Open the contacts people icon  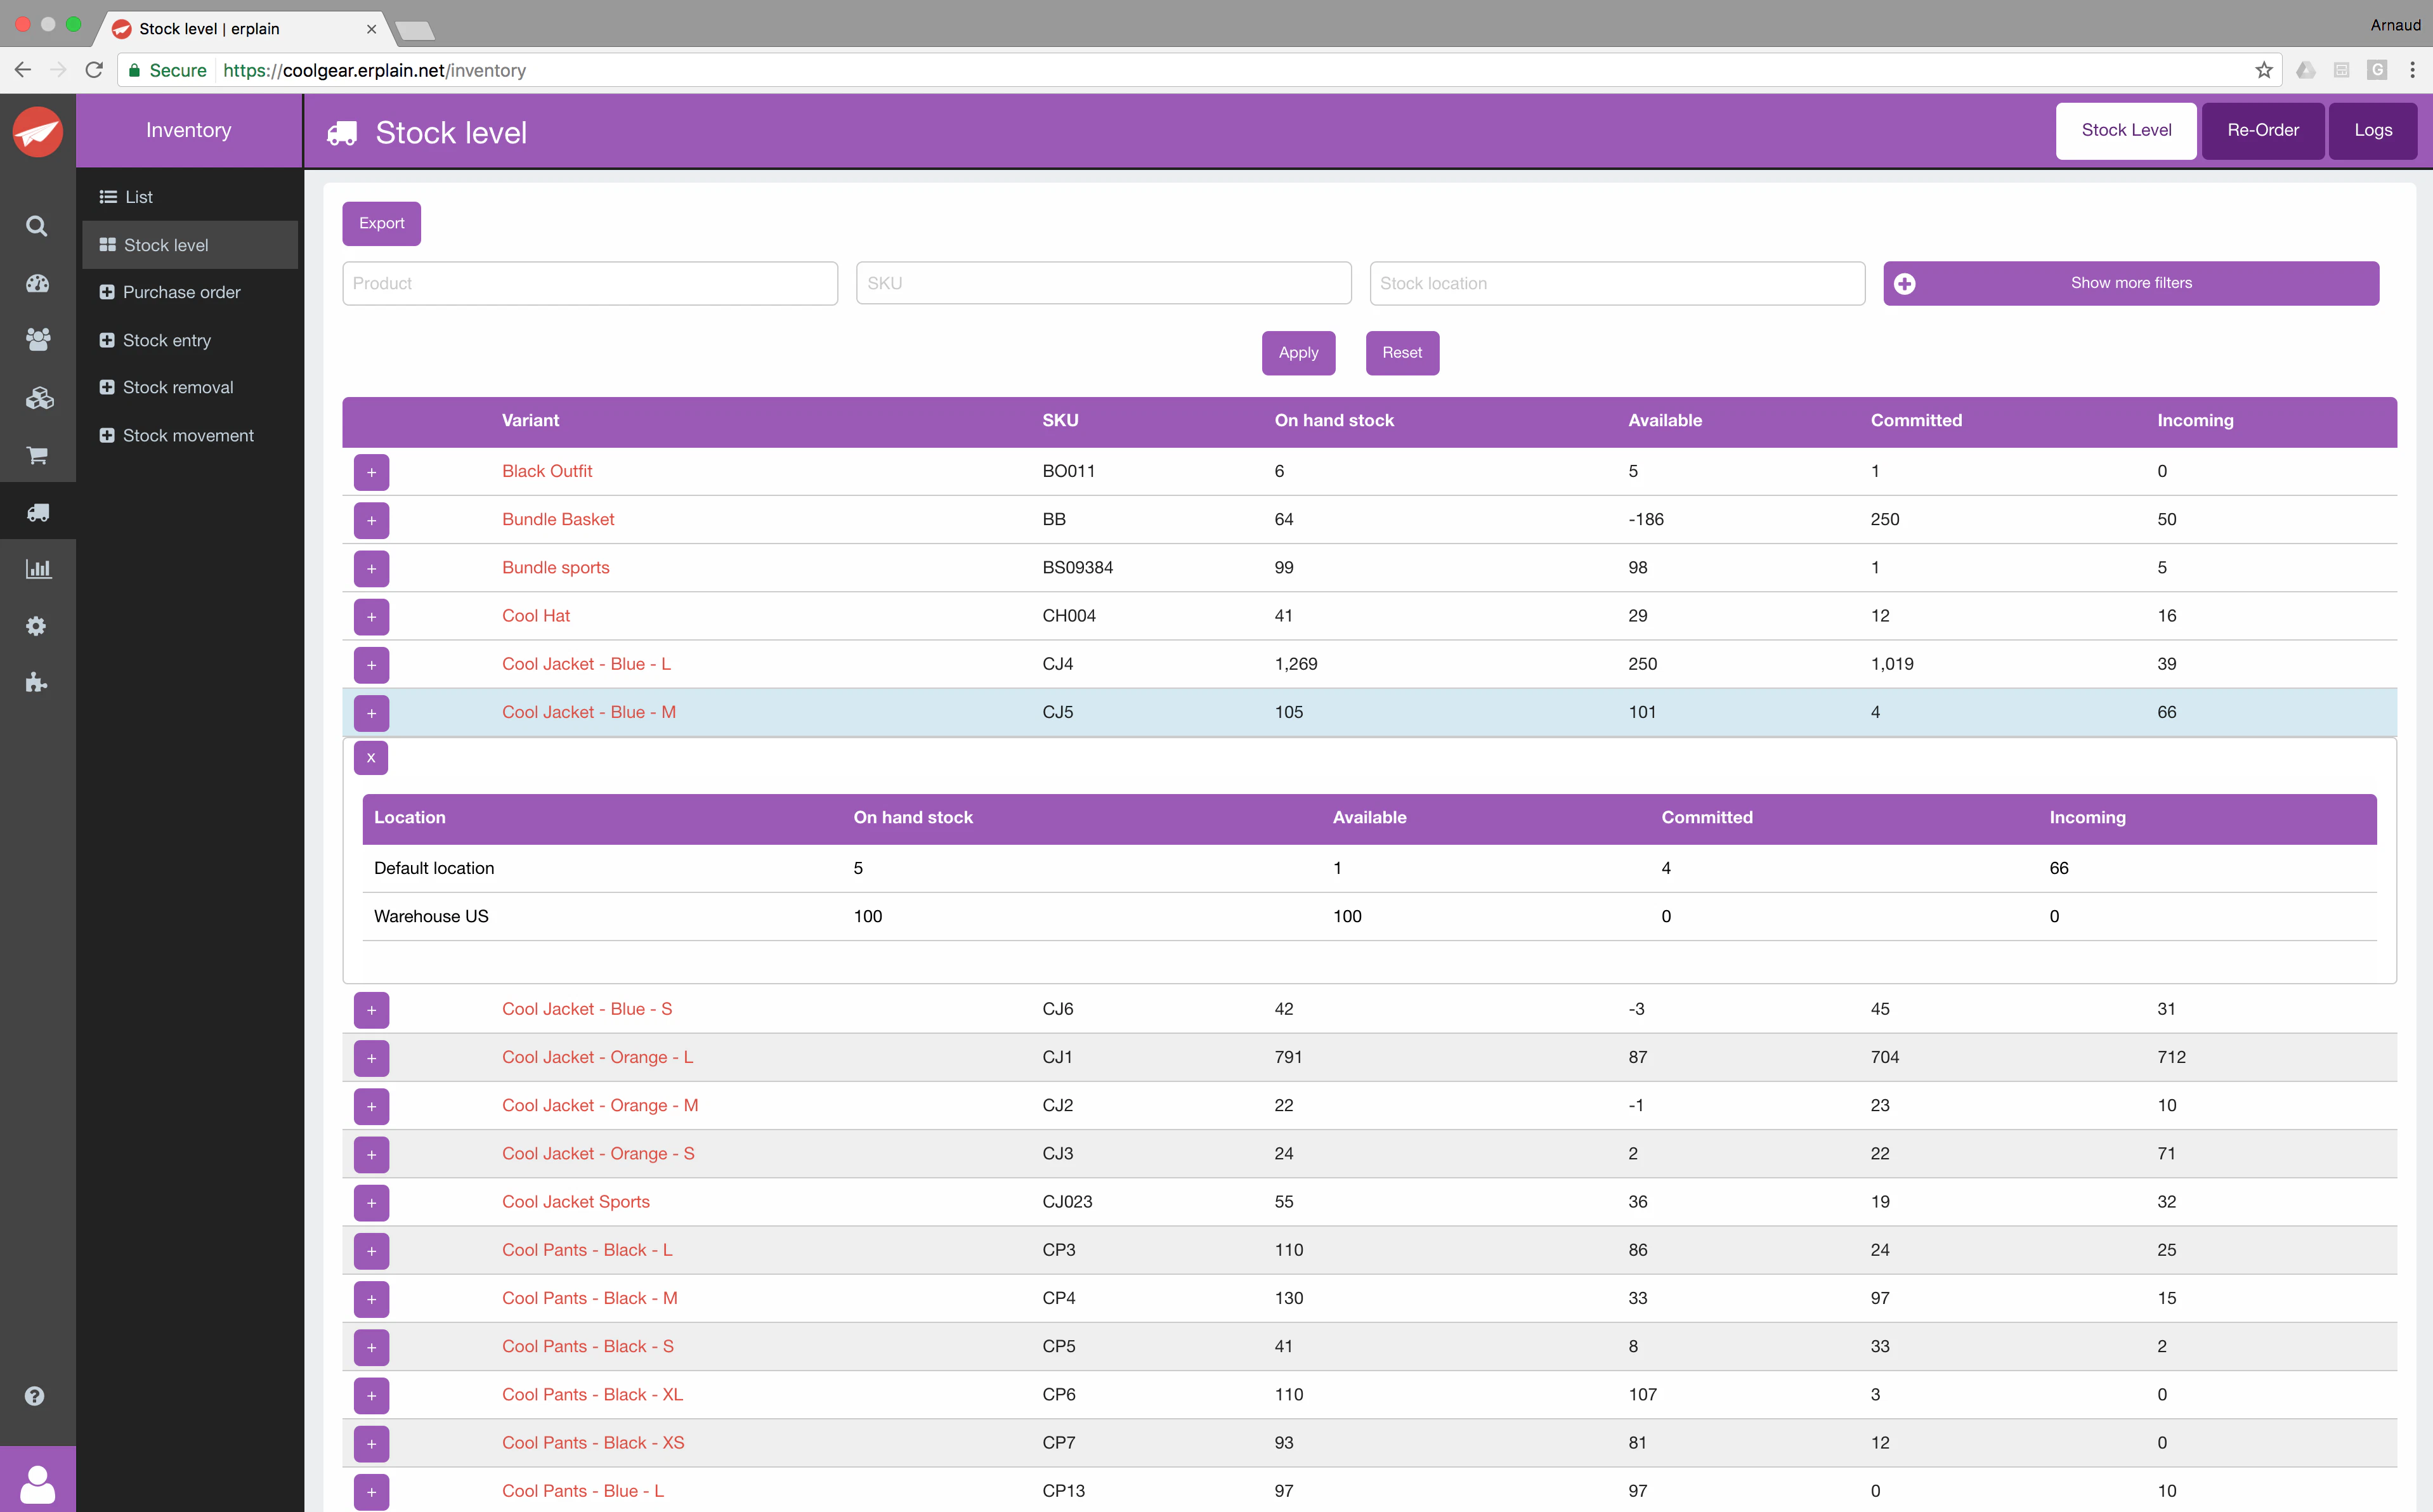point(37,340)
